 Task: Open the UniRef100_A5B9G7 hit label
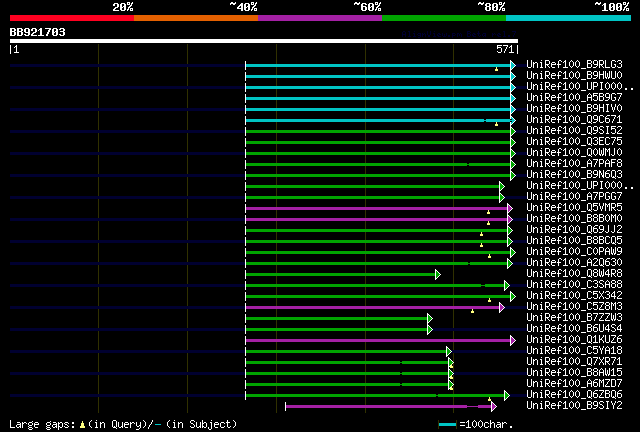click(x=574, y=98)
